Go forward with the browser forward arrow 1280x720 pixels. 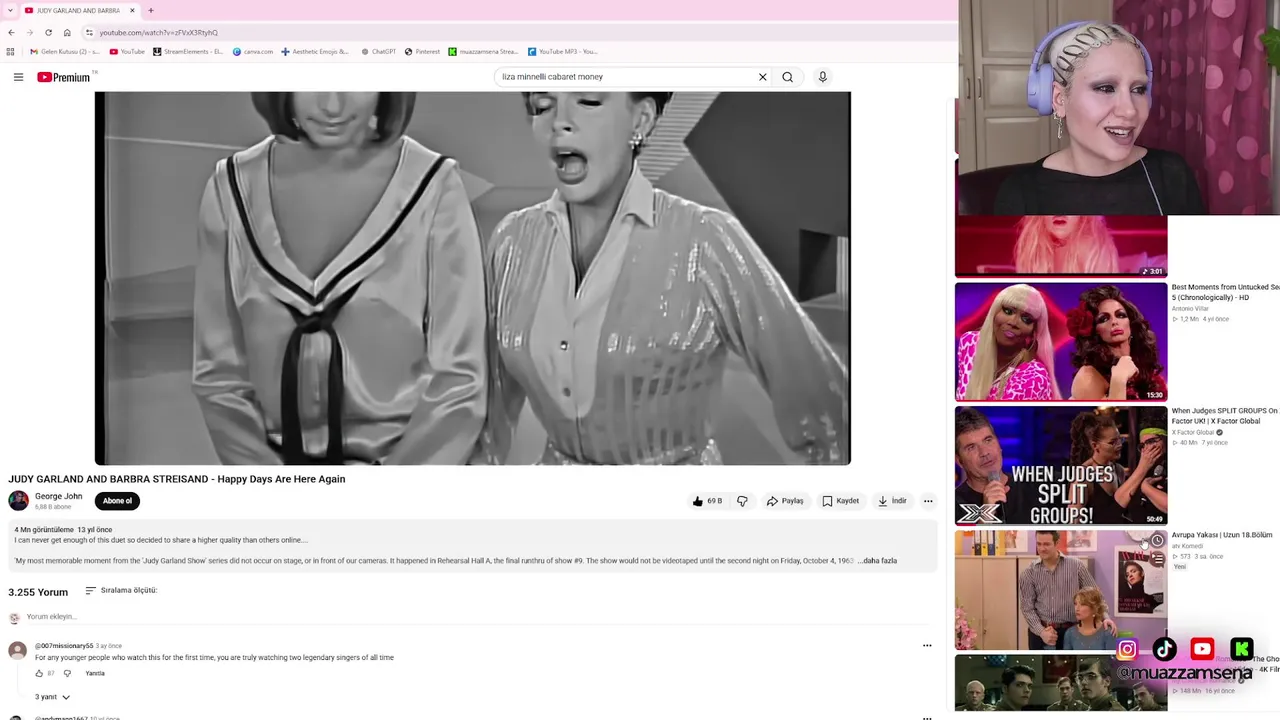click(x=30, y=33)
